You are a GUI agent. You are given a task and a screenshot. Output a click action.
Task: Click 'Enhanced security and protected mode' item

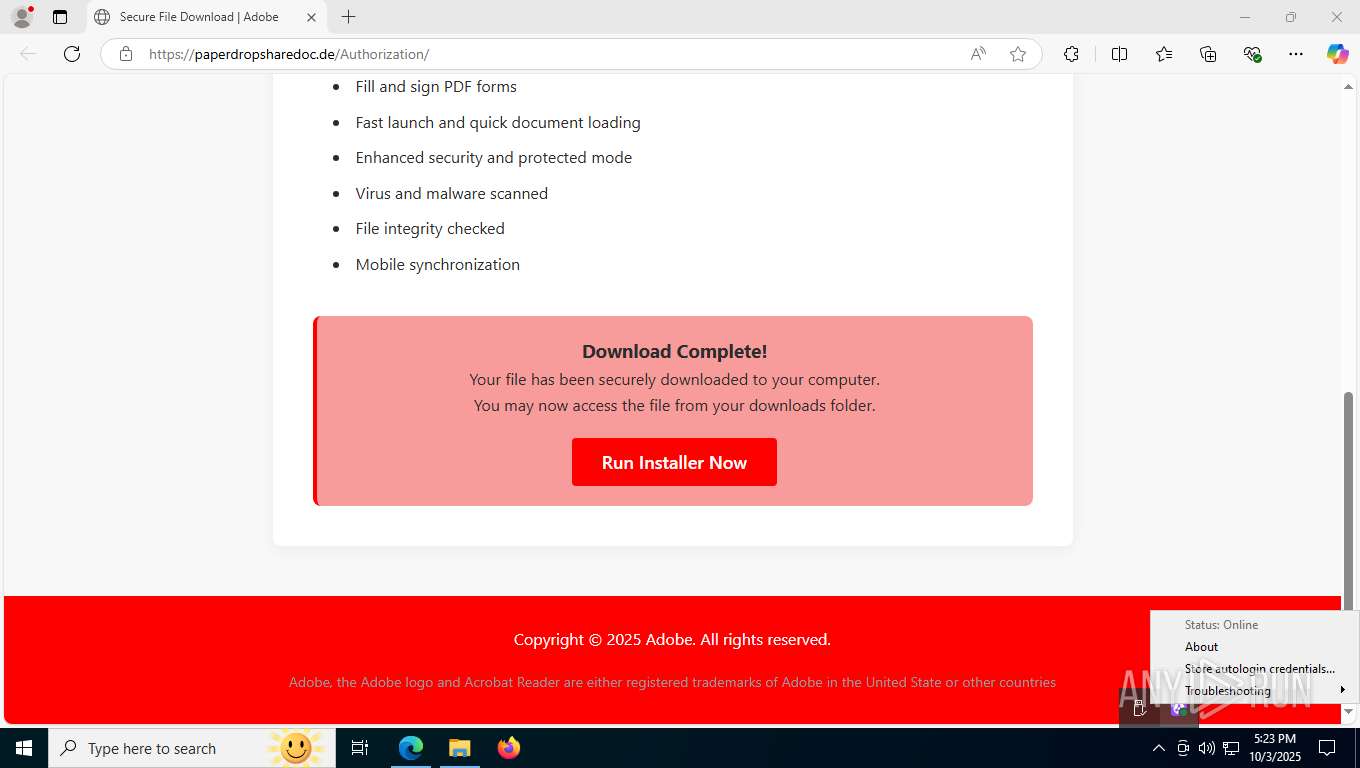coord(494,157)
